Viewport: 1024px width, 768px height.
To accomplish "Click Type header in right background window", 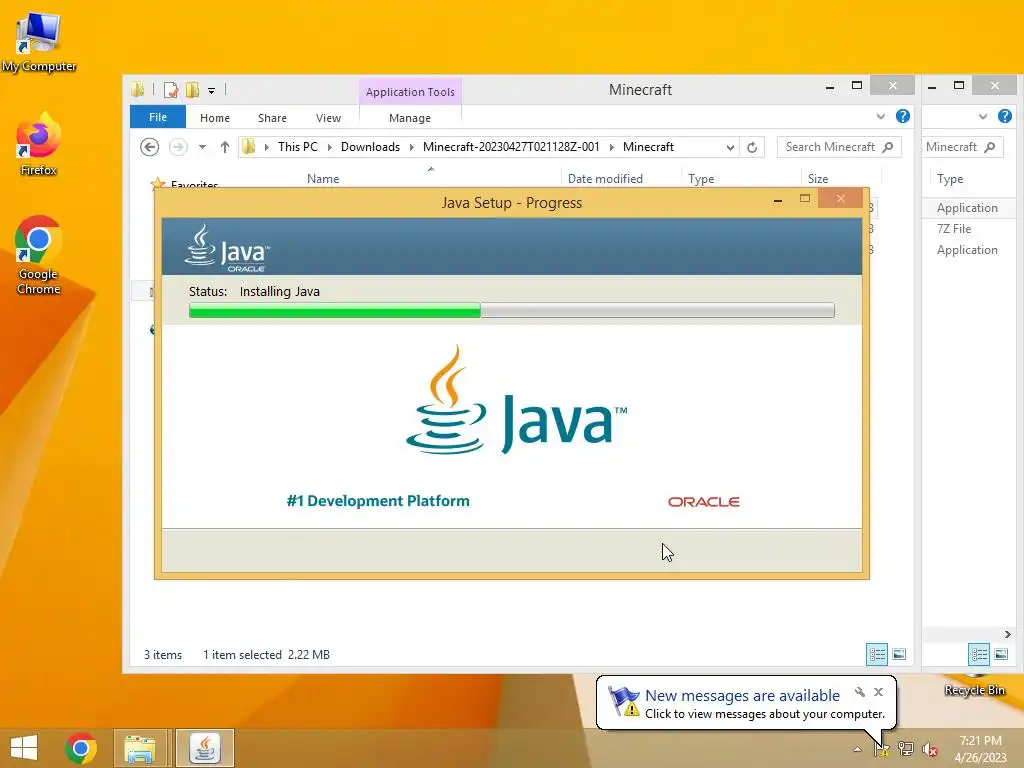I will pyautogui.click(x=950, y=179).
